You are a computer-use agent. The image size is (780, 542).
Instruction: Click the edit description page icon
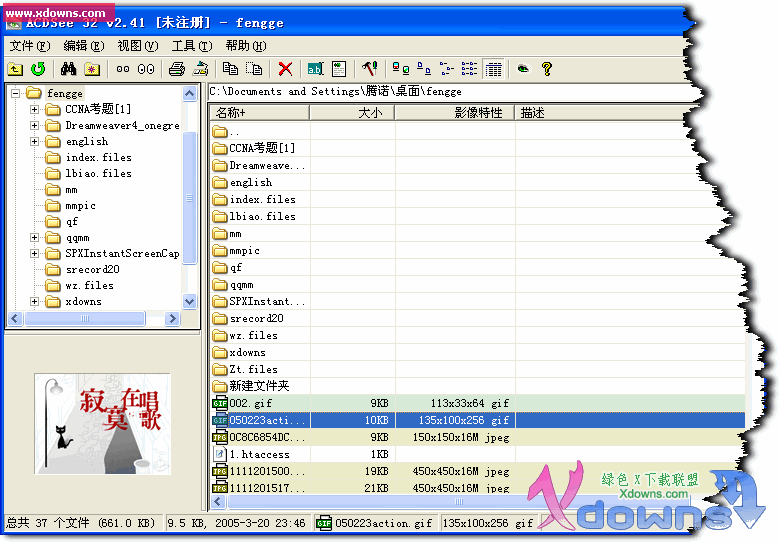339,69
